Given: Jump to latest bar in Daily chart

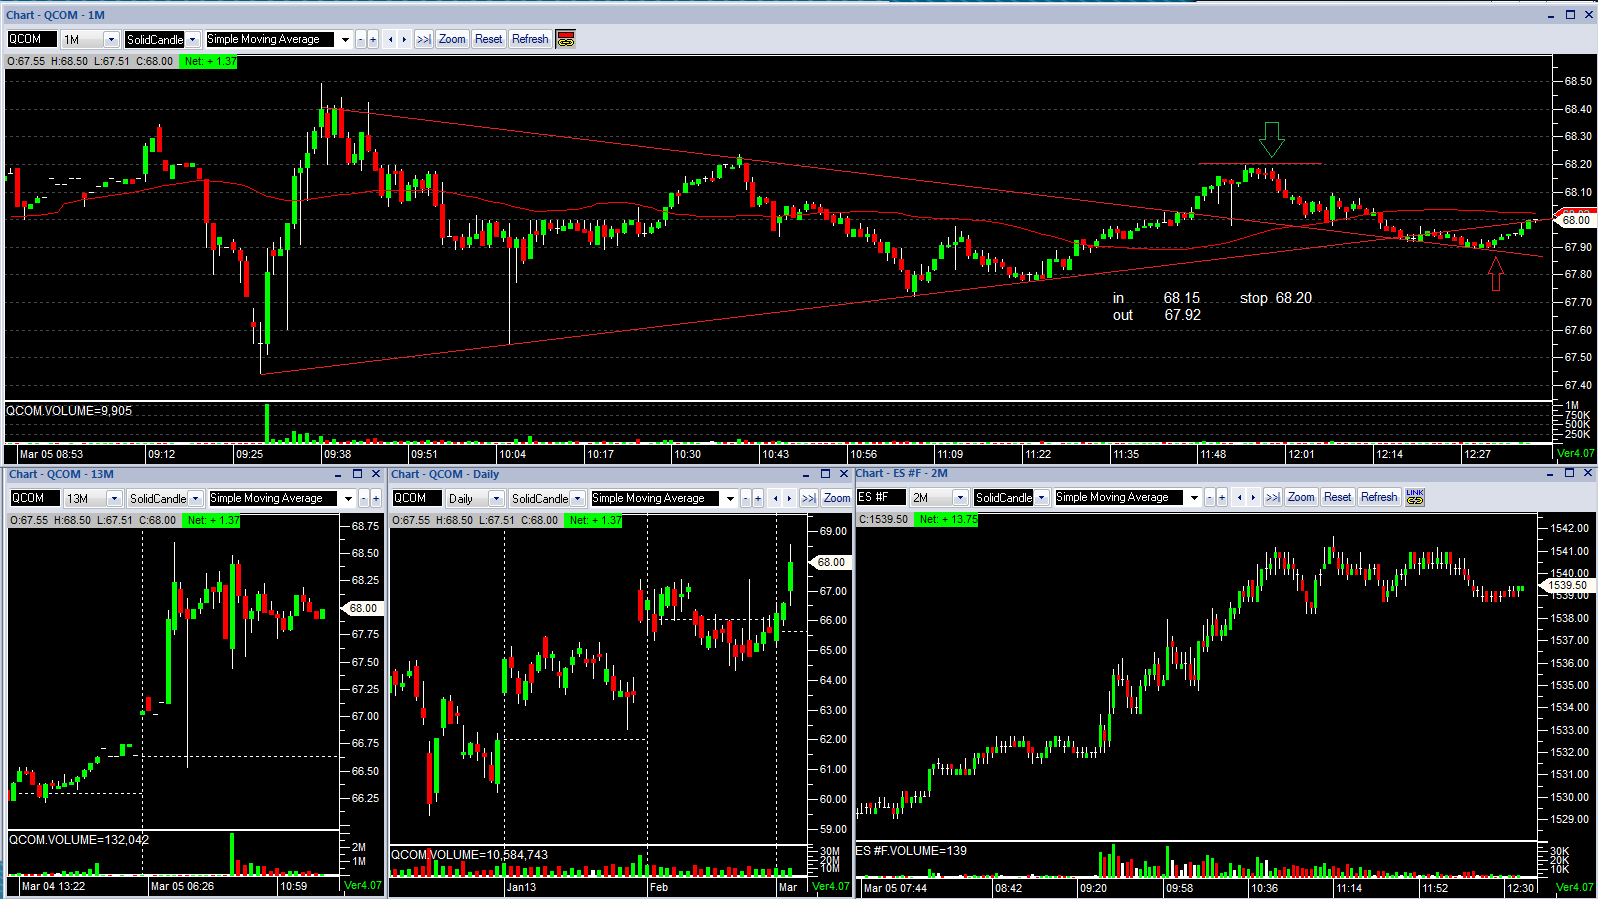Looking at the screenshot, I should 809,498.
